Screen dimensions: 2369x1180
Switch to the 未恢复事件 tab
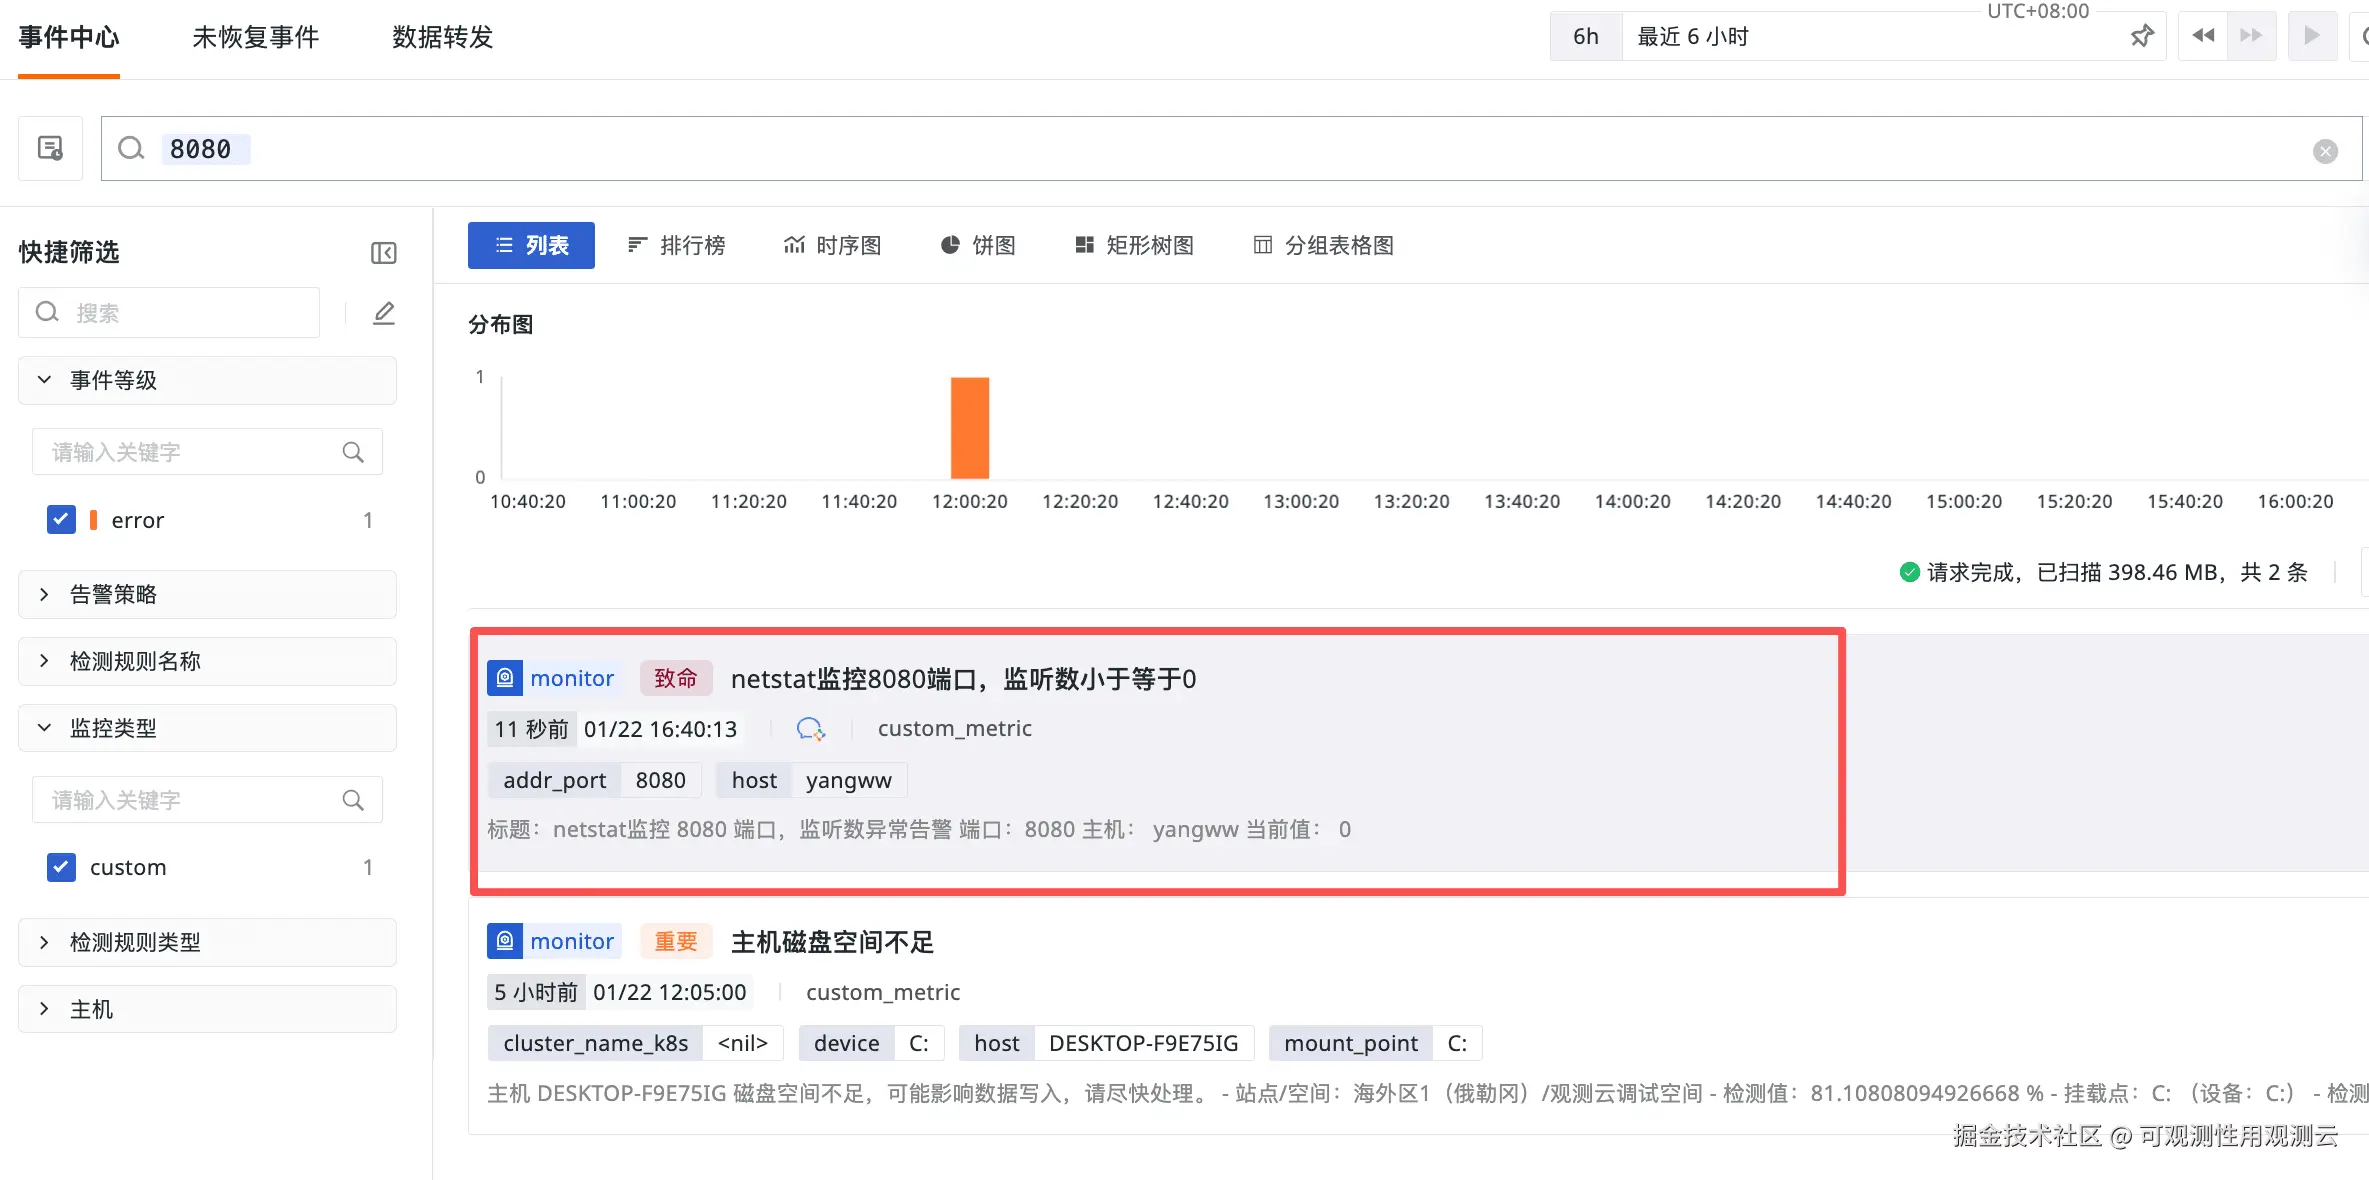click(255, 37)
